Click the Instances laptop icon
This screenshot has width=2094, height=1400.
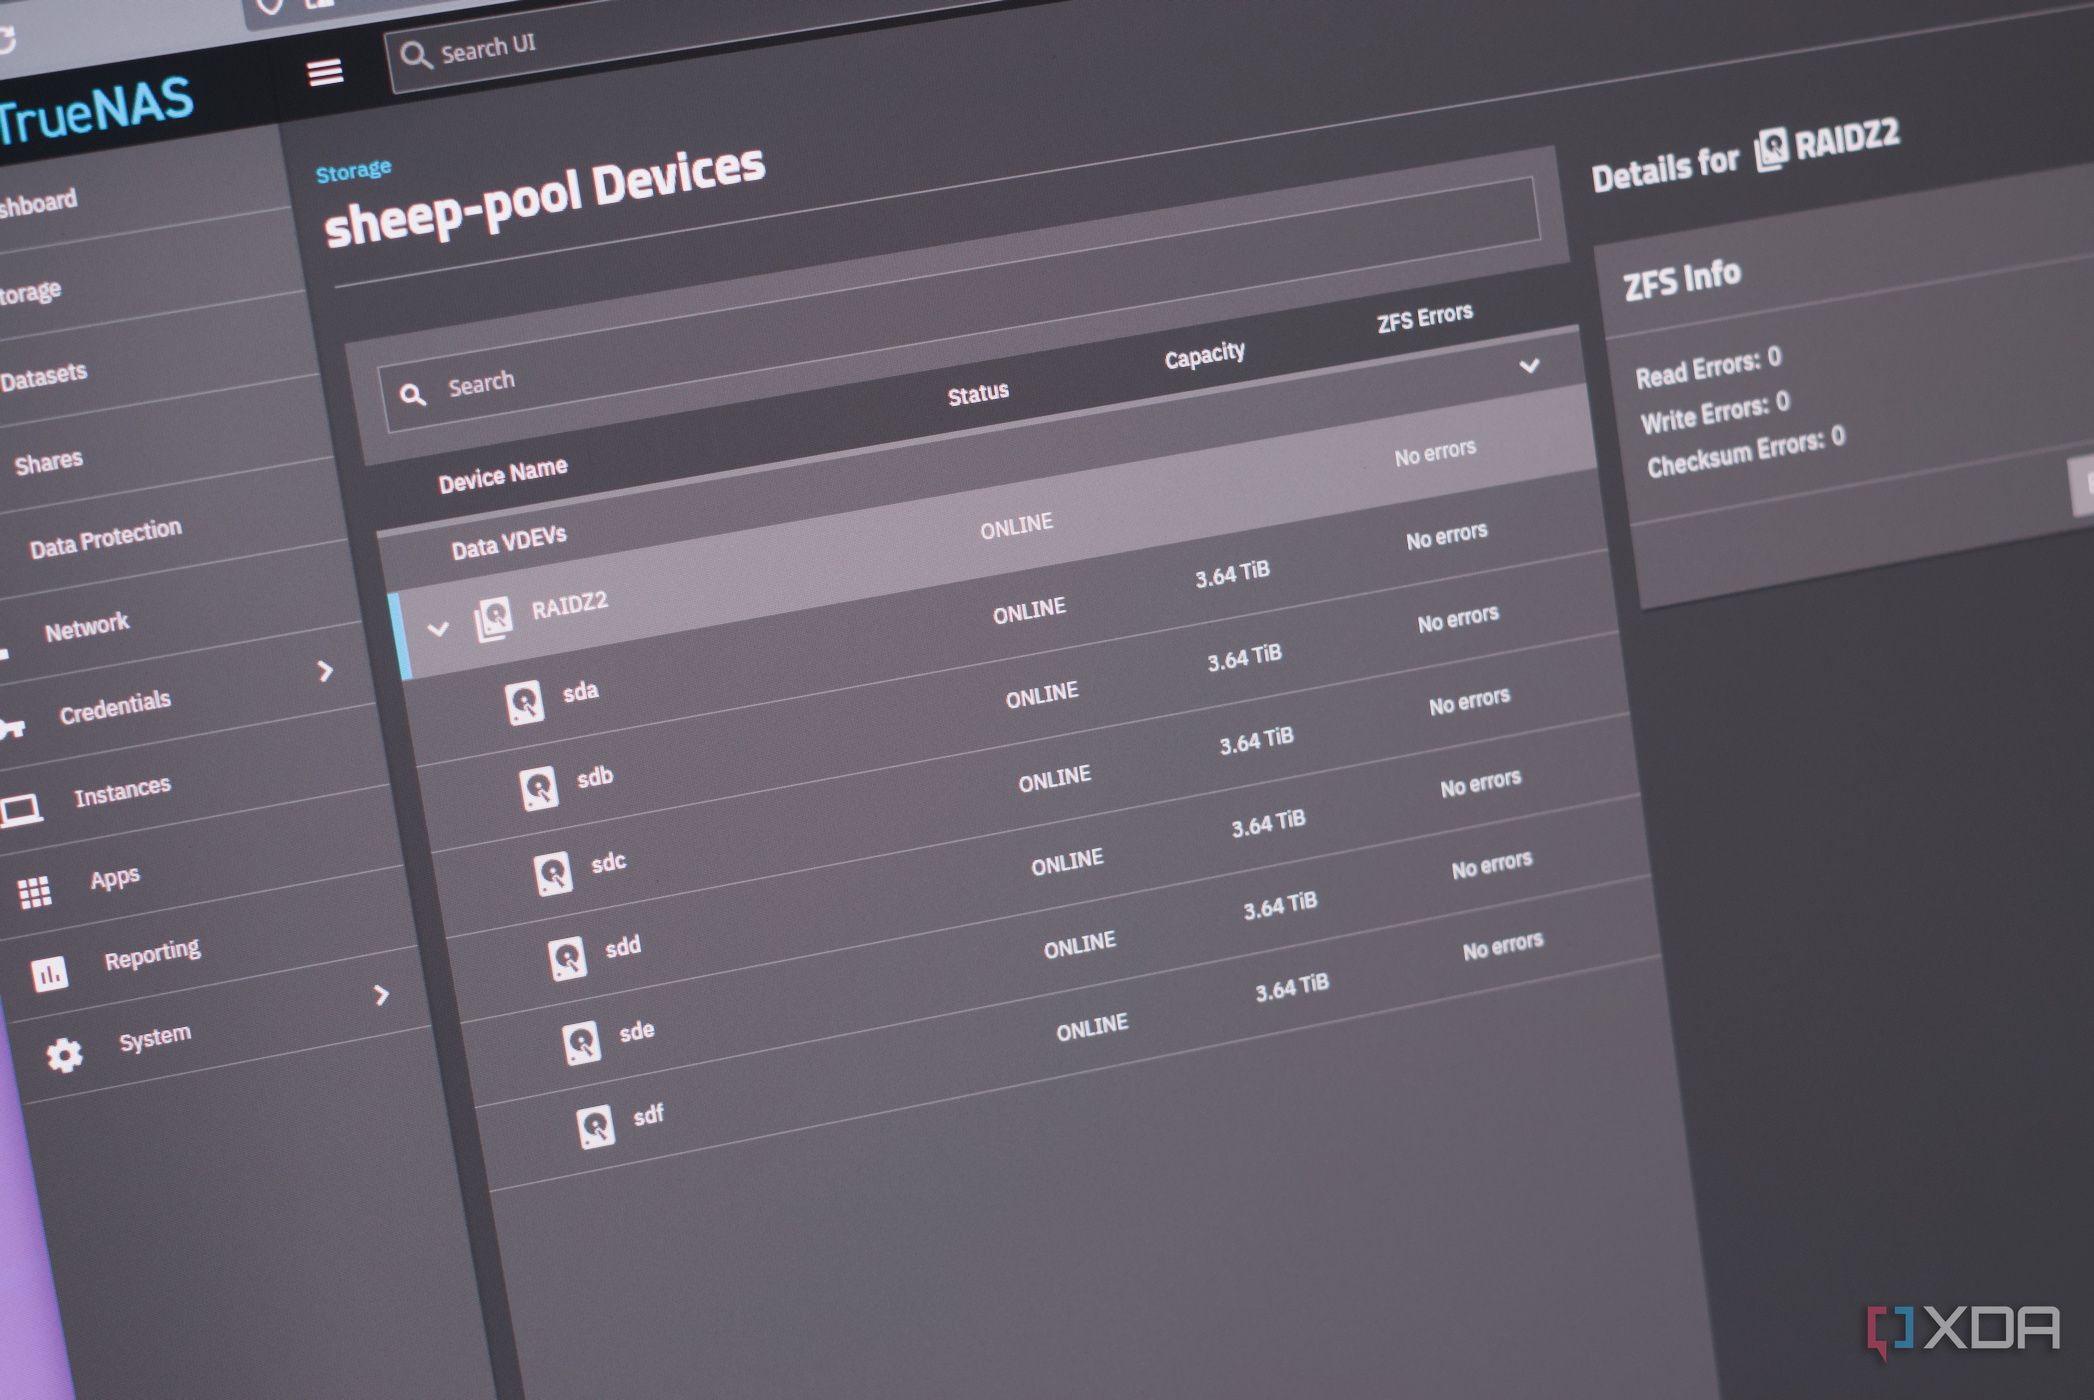(20, 810)
